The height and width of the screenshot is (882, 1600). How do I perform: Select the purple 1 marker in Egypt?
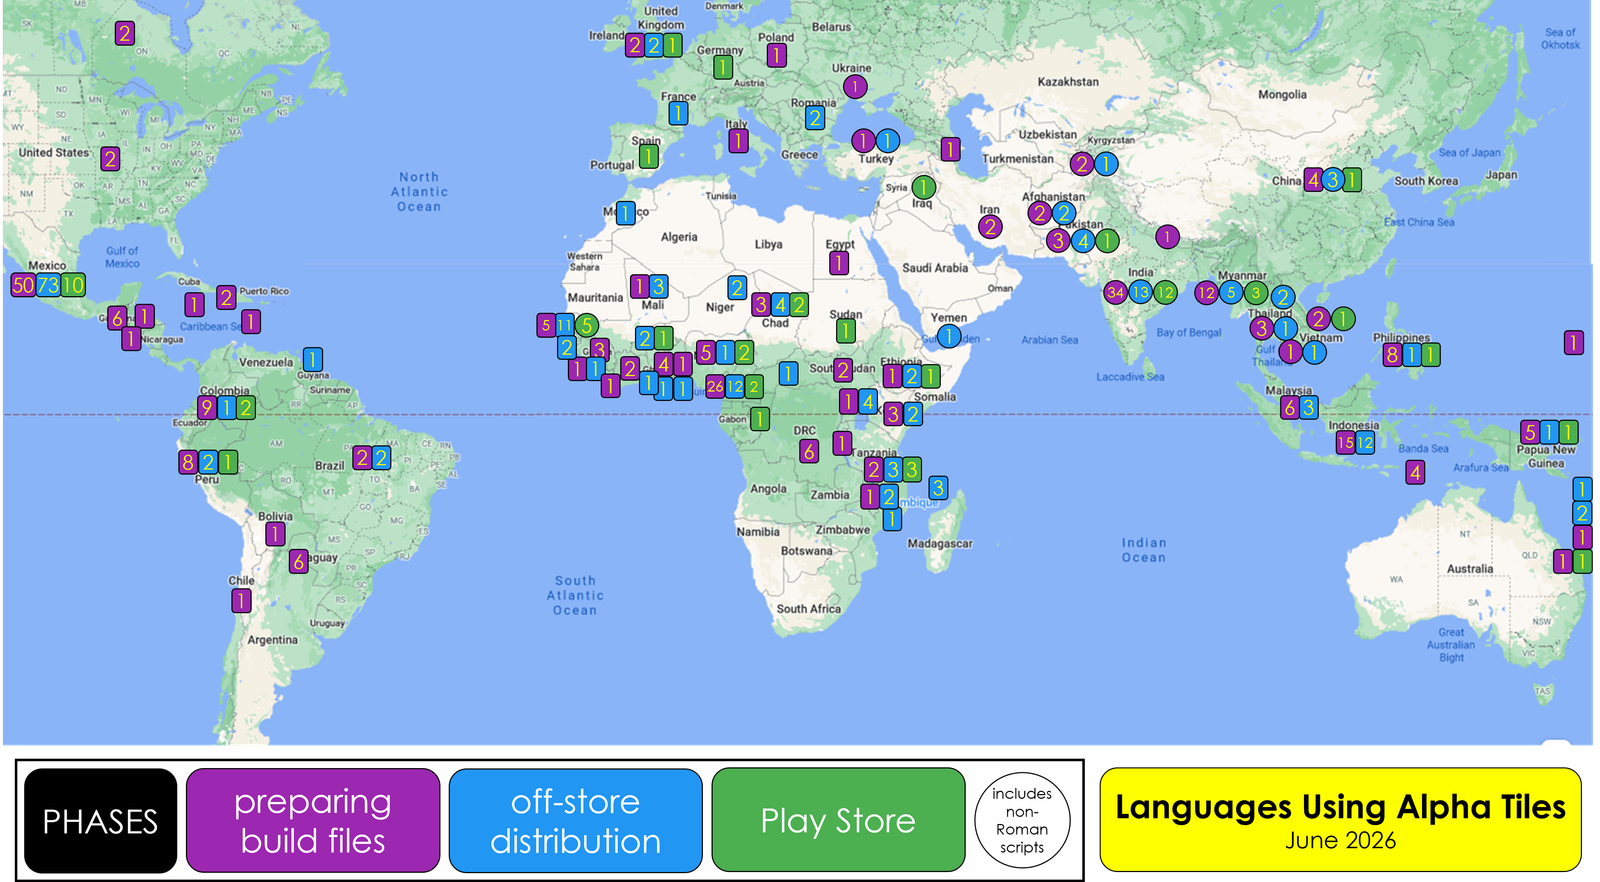pos(839,263)
